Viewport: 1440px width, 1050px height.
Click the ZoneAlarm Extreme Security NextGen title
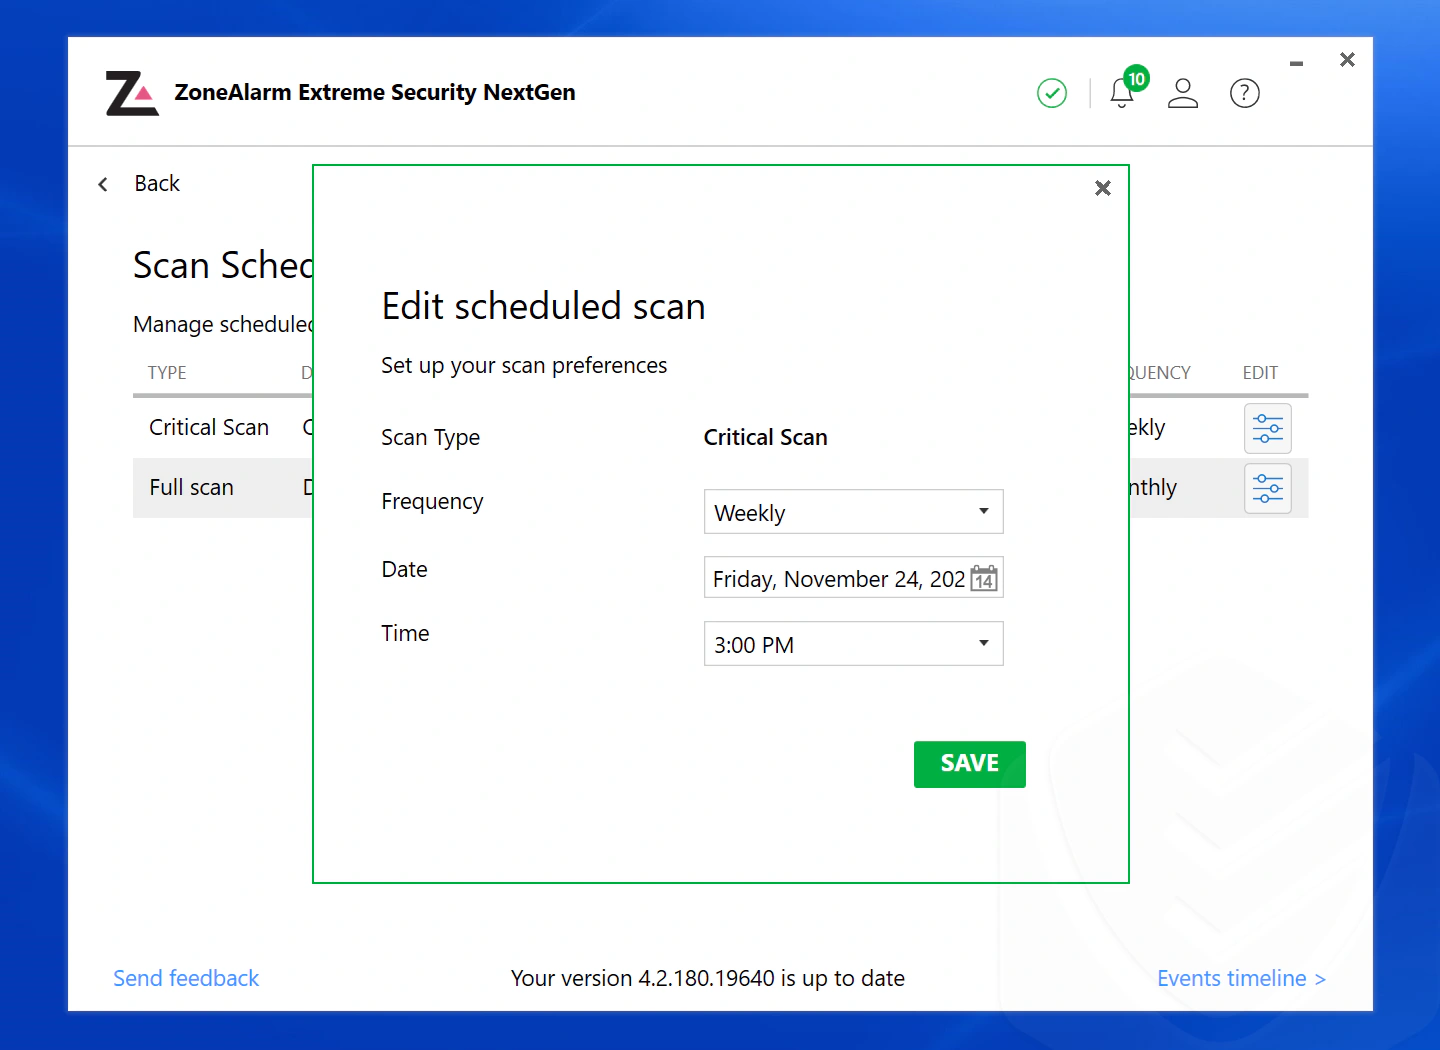375,93
